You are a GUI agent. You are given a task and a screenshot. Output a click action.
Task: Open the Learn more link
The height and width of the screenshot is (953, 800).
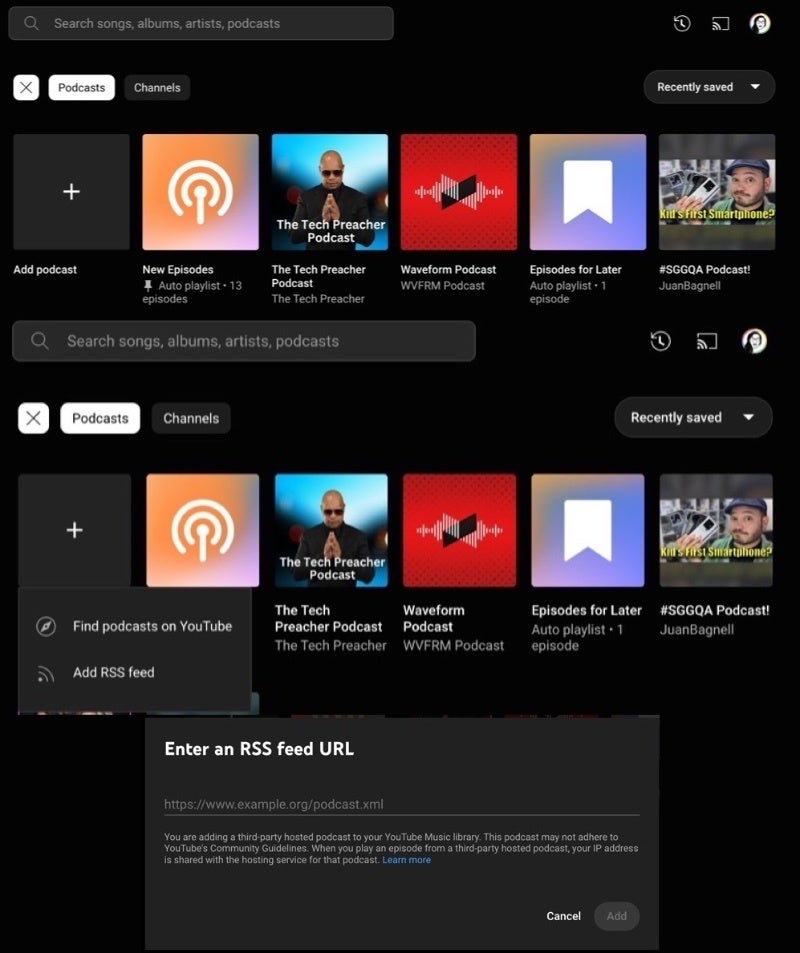click(406, 860)
